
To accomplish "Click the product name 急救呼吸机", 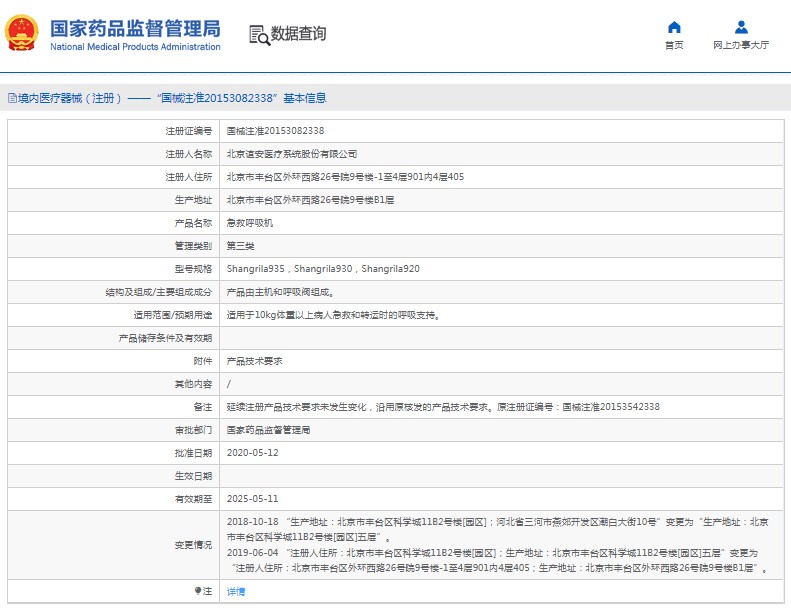I will [249, 223].
